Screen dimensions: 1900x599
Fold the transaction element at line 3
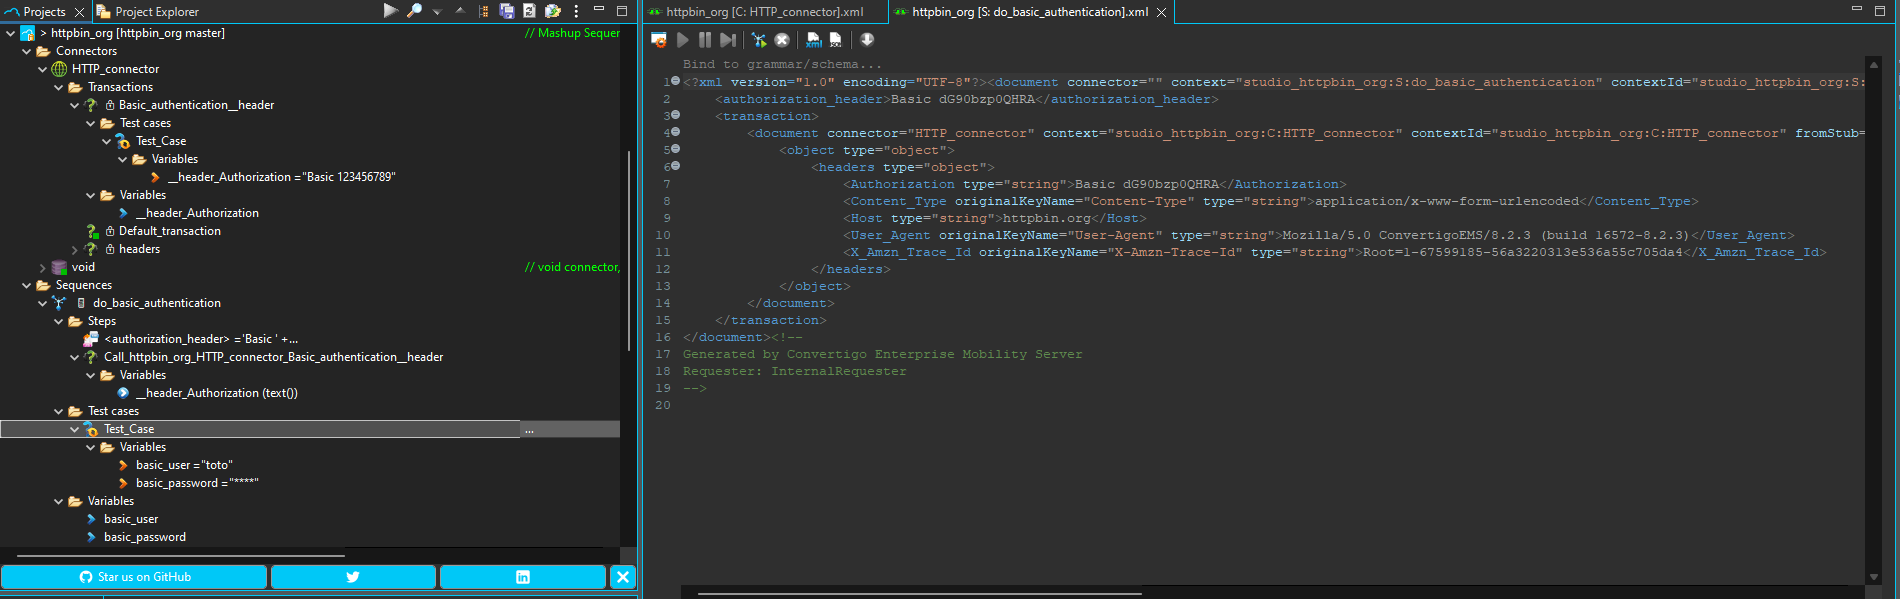(675, 115)
